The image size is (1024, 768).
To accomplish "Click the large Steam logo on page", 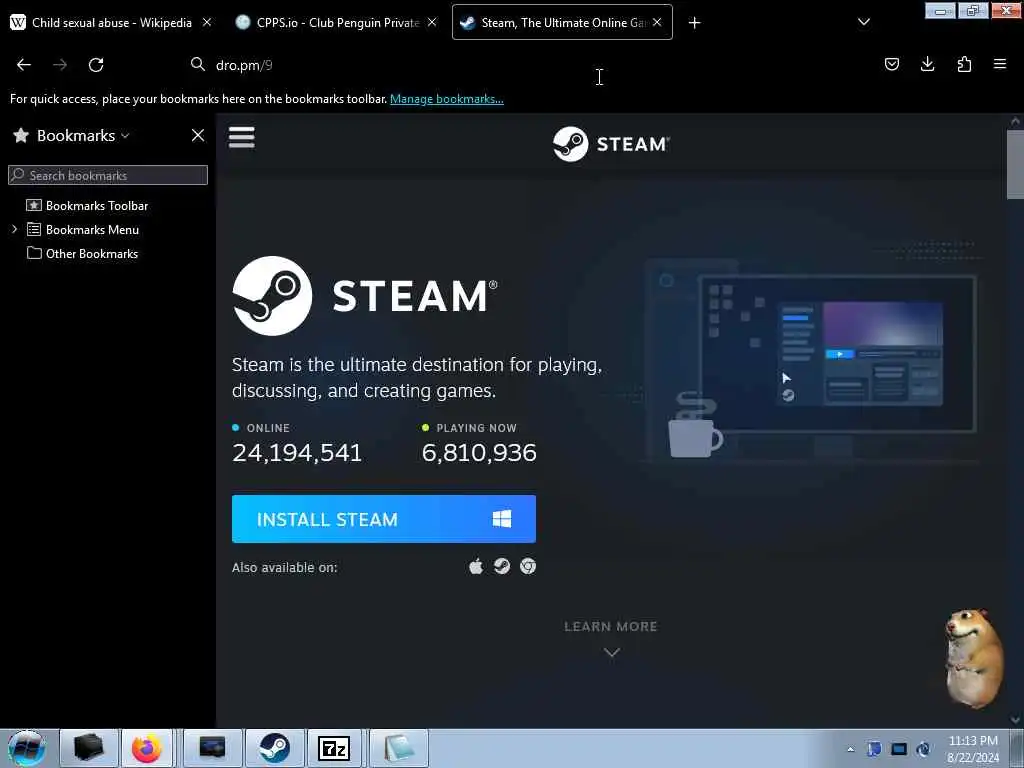I will tap(365, 296).
